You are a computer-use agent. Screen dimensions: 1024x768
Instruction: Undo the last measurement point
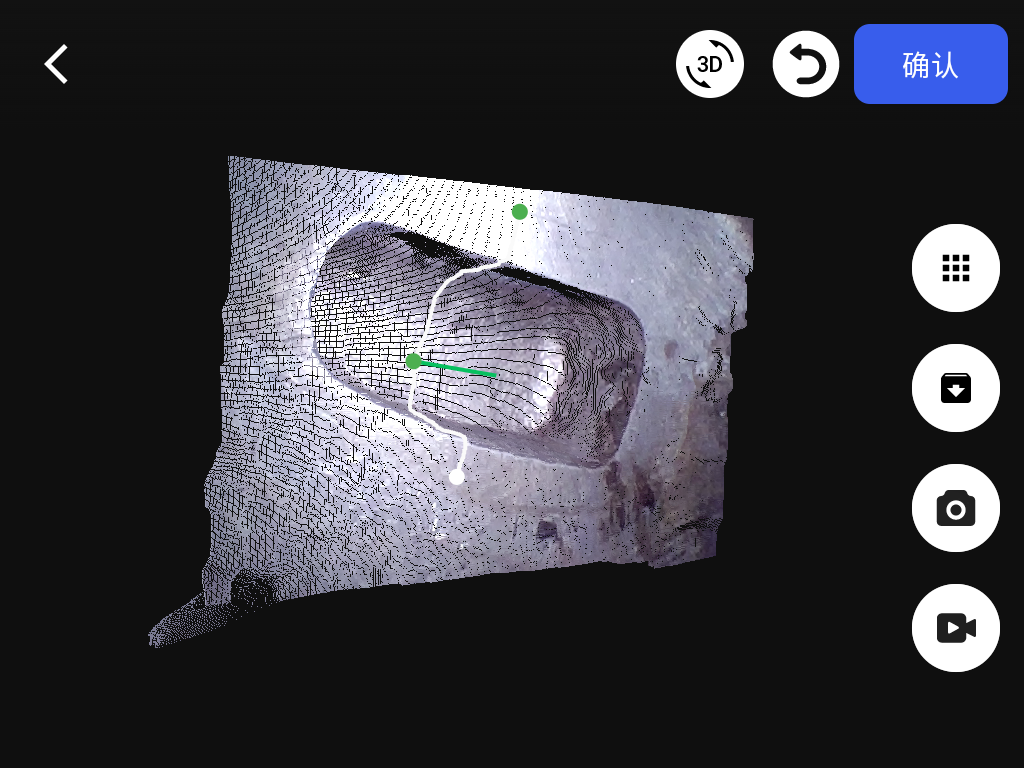point(806,64)
